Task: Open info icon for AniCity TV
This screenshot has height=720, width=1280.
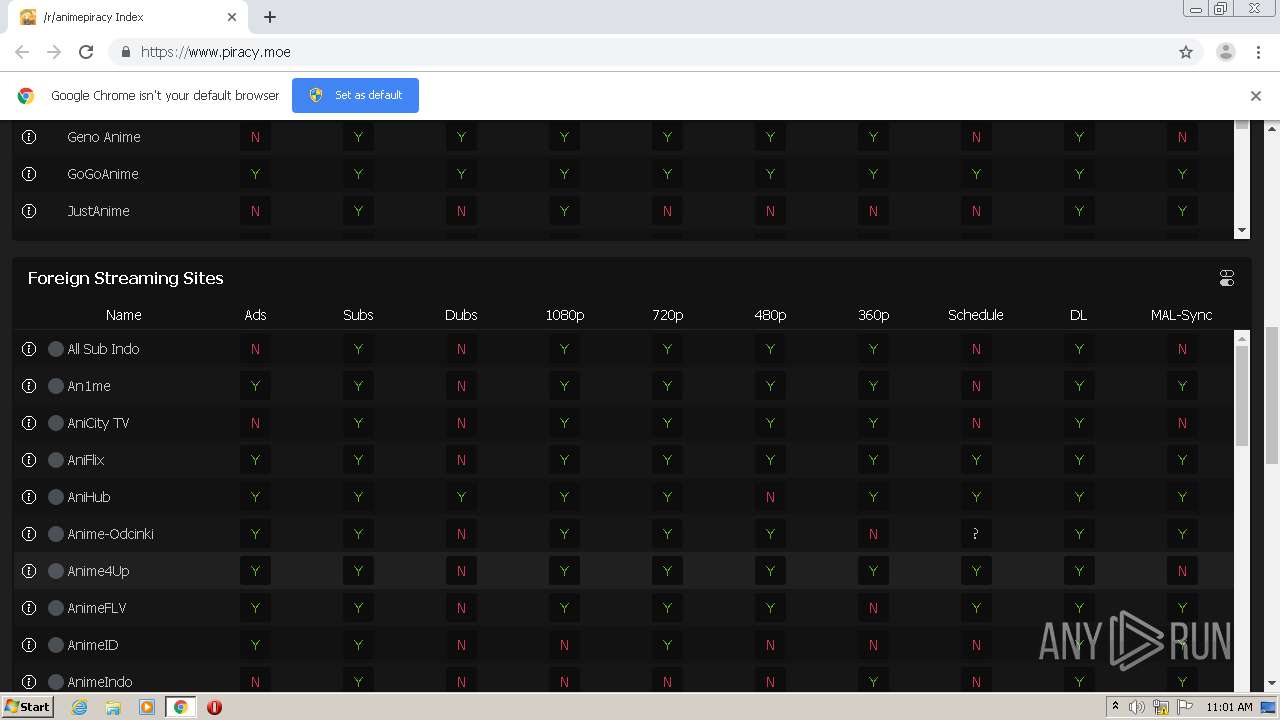Action: pyautogui.click(x=29, y=423)
